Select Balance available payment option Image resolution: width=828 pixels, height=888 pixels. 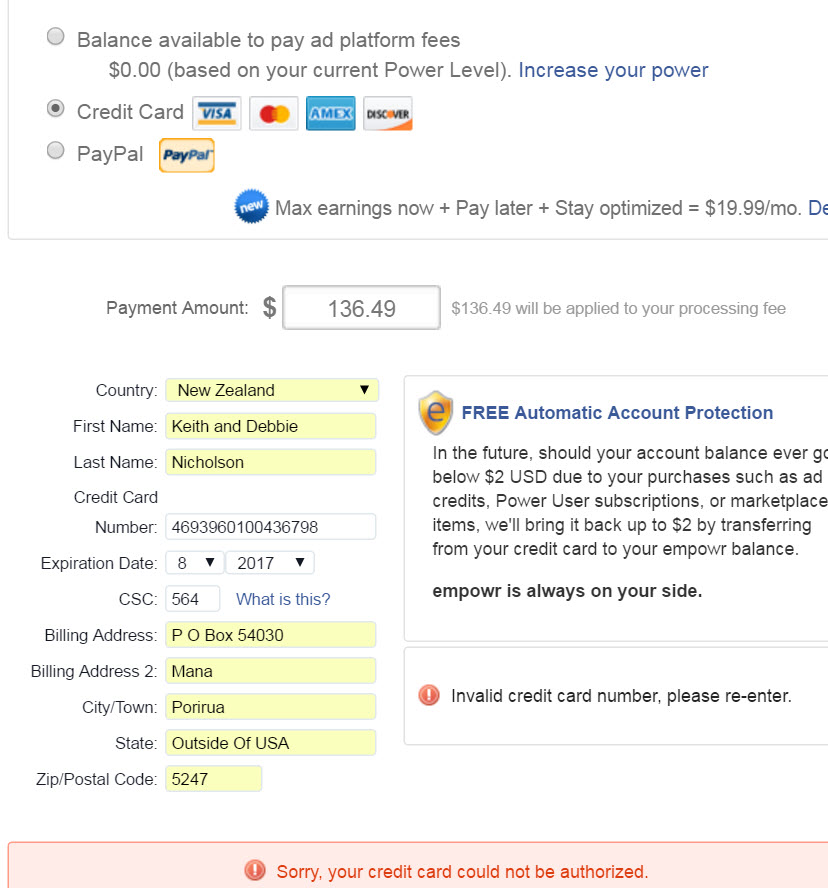click(x=57, y=38)
